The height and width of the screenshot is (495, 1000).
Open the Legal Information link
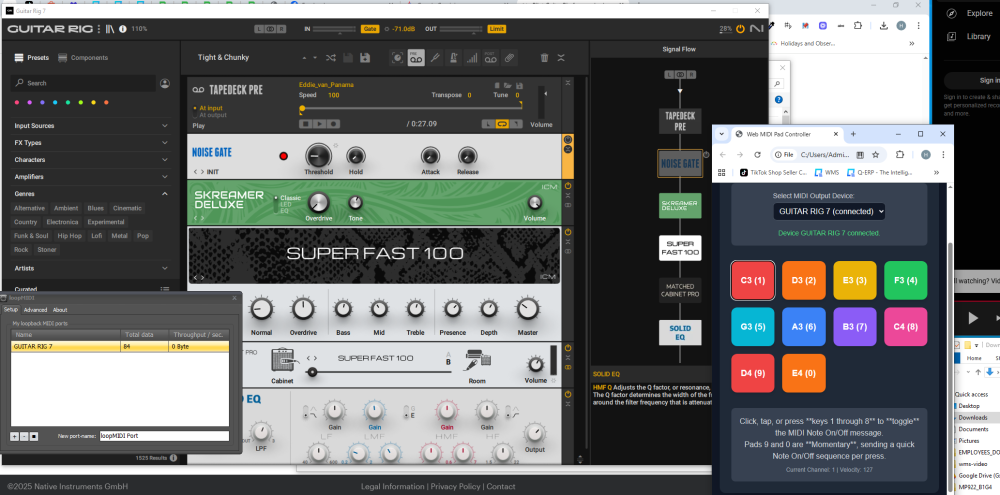392,487
